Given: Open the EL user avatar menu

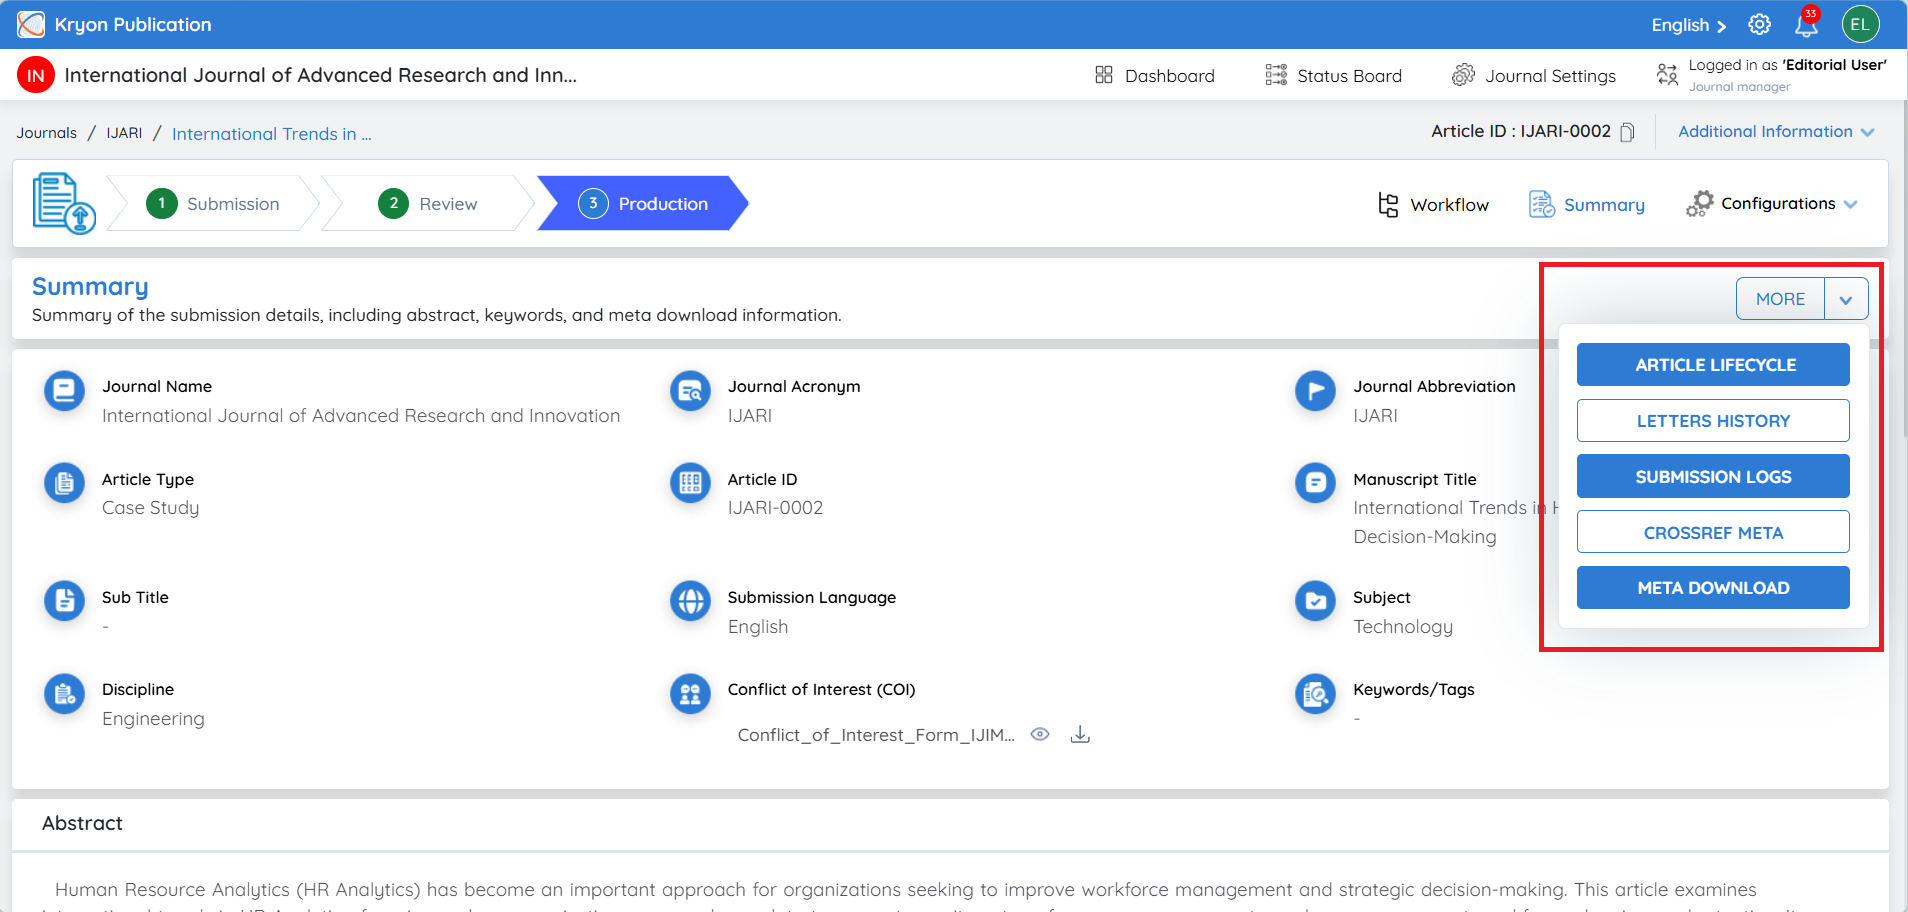Looking at the screenshot, I should pyautogui.click(x=1860, y=25).
